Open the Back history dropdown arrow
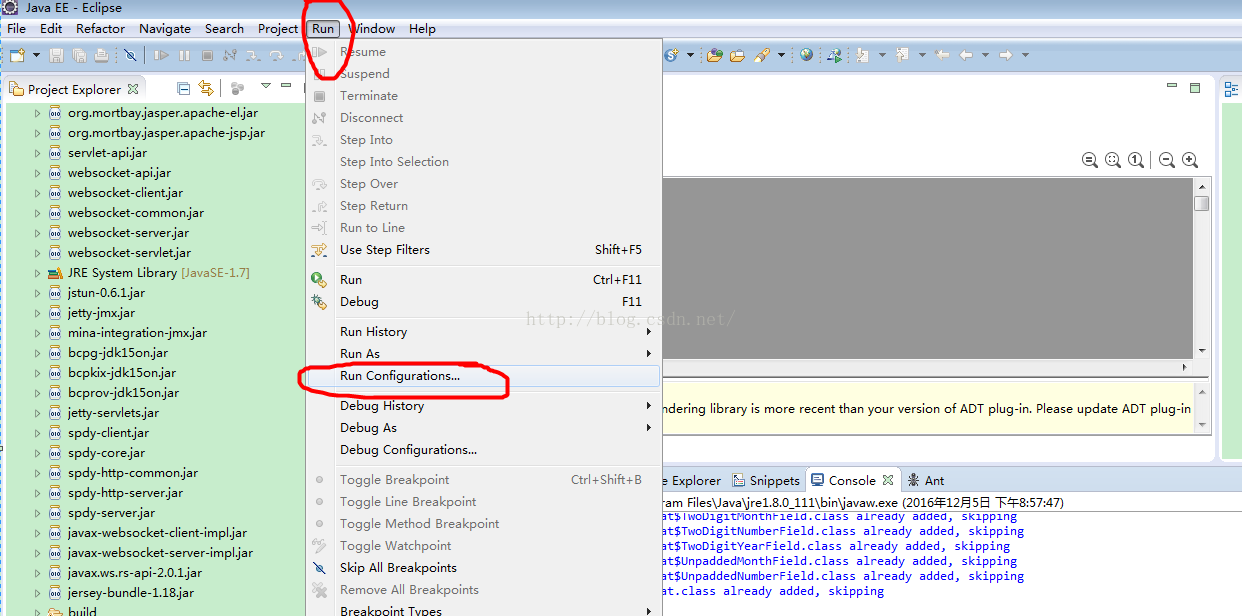This screenshot has height=616, width=1242. click(x=984, y=55)
